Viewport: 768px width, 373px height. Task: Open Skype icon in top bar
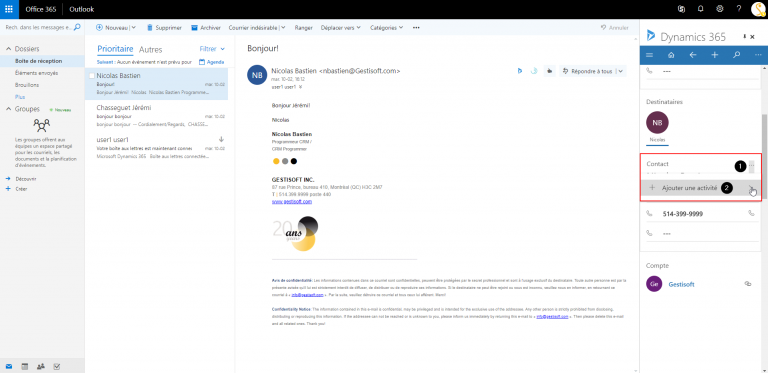click(681, 9)
